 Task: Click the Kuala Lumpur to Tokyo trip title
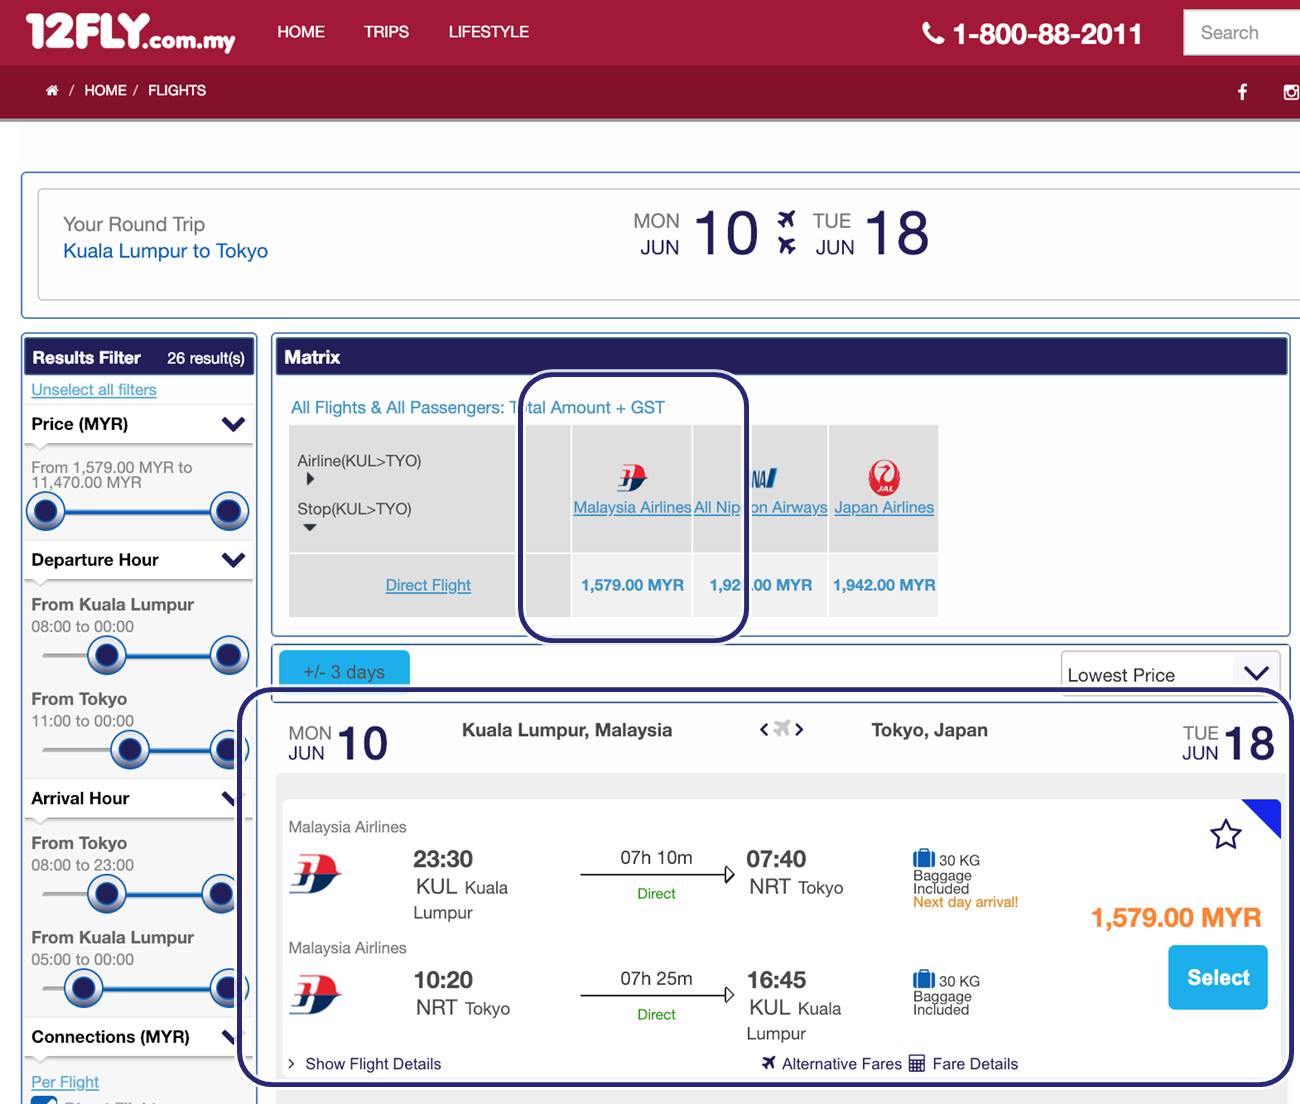[x=166, y=251]
